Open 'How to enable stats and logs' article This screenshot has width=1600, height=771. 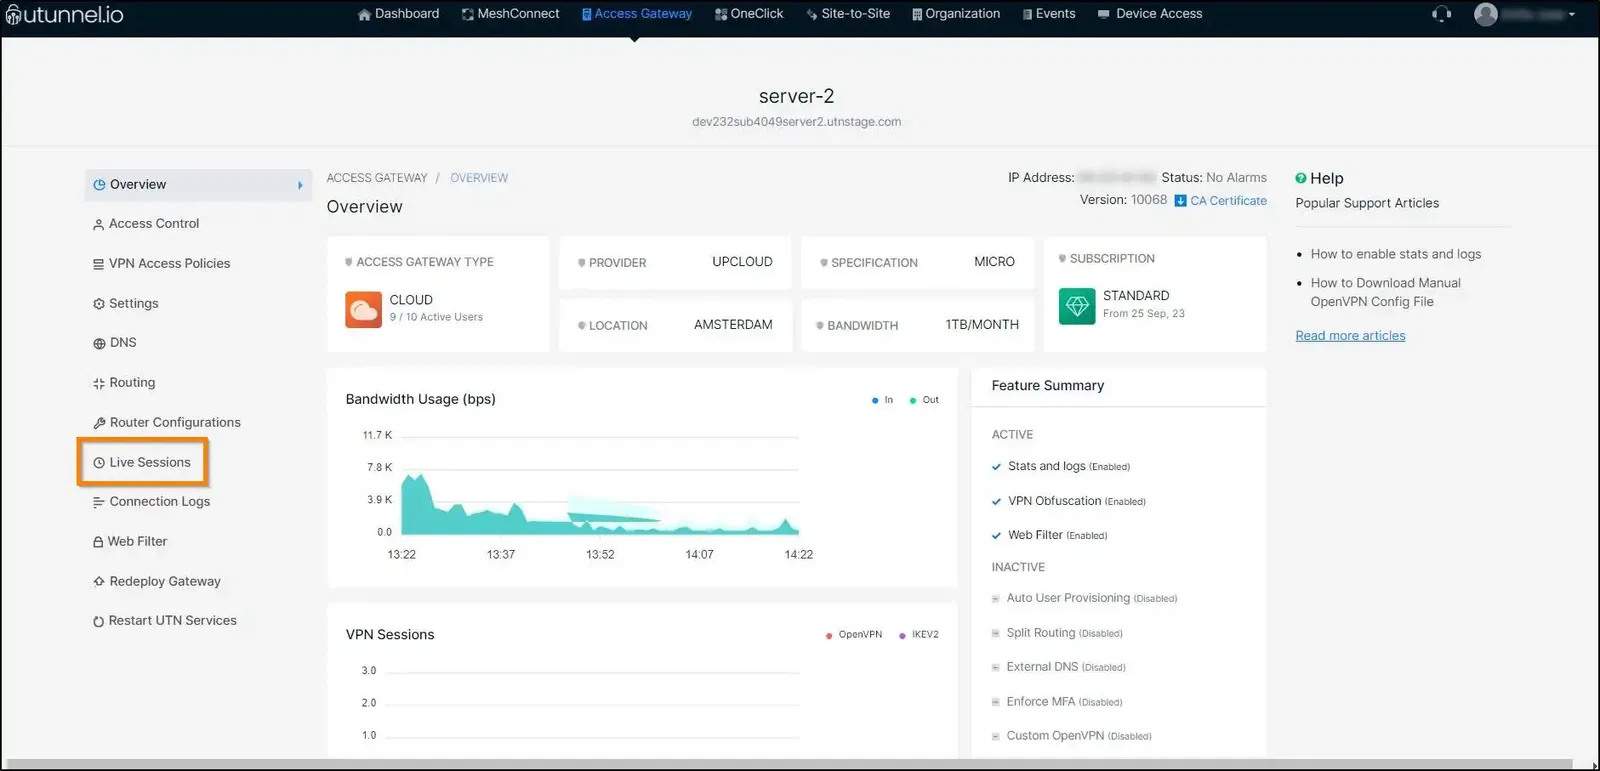(1396, 255)
